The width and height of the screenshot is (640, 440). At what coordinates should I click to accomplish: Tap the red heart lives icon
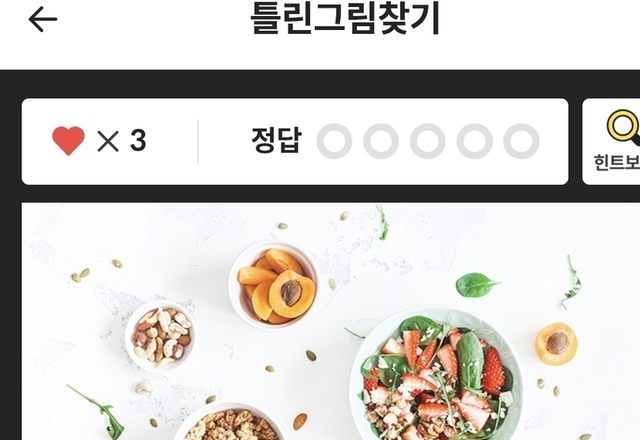[x=69, y=141]
